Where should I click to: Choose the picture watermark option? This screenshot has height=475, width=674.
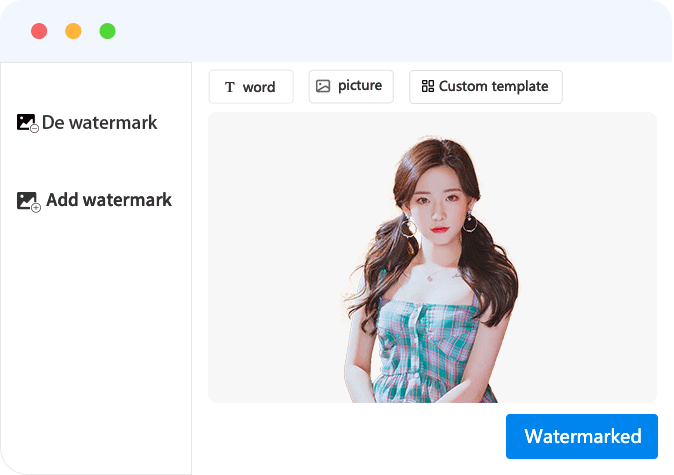351,86
